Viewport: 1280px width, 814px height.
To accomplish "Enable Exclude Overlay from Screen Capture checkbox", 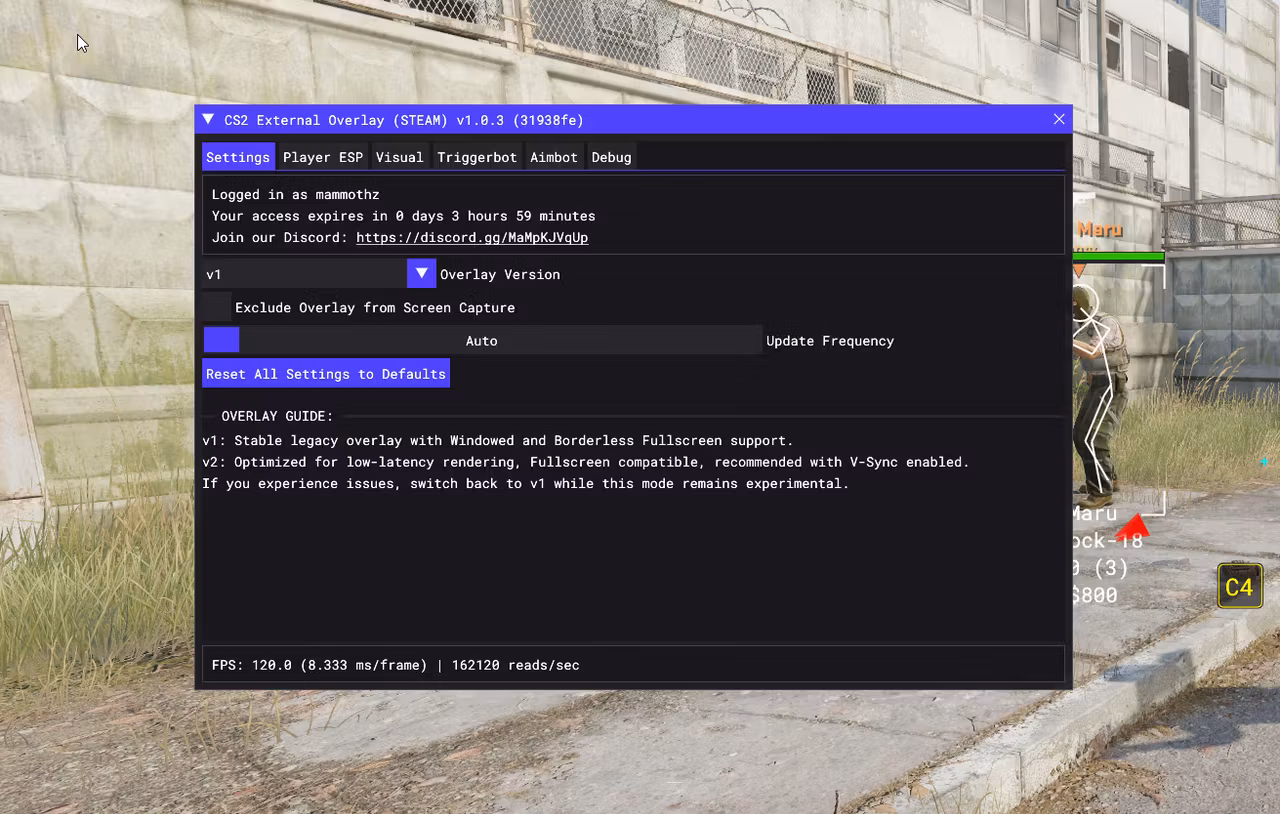I will (217, 307).
